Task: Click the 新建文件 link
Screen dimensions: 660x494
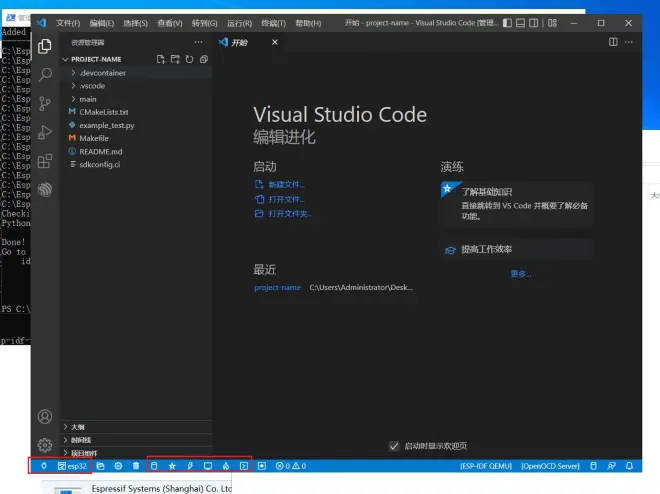Action: pyautogui.click(x=286, y=185)
